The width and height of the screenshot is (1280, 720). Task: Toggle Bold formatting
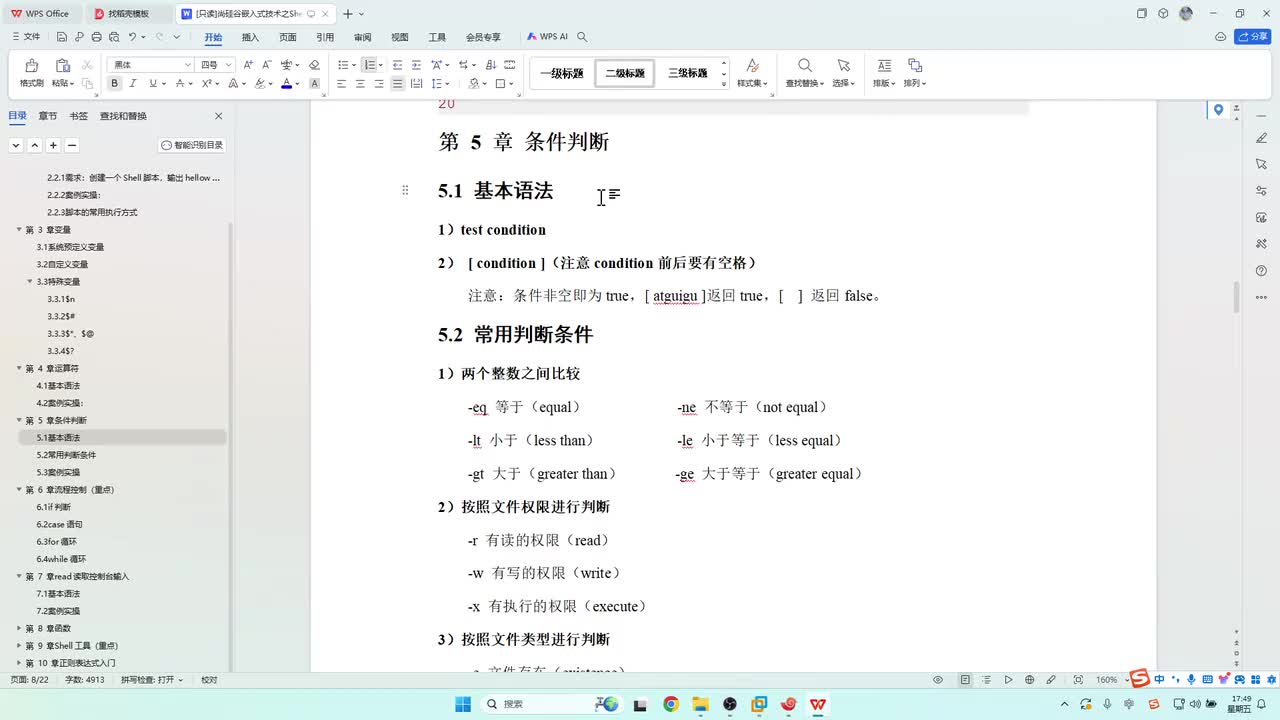[115, 84]
